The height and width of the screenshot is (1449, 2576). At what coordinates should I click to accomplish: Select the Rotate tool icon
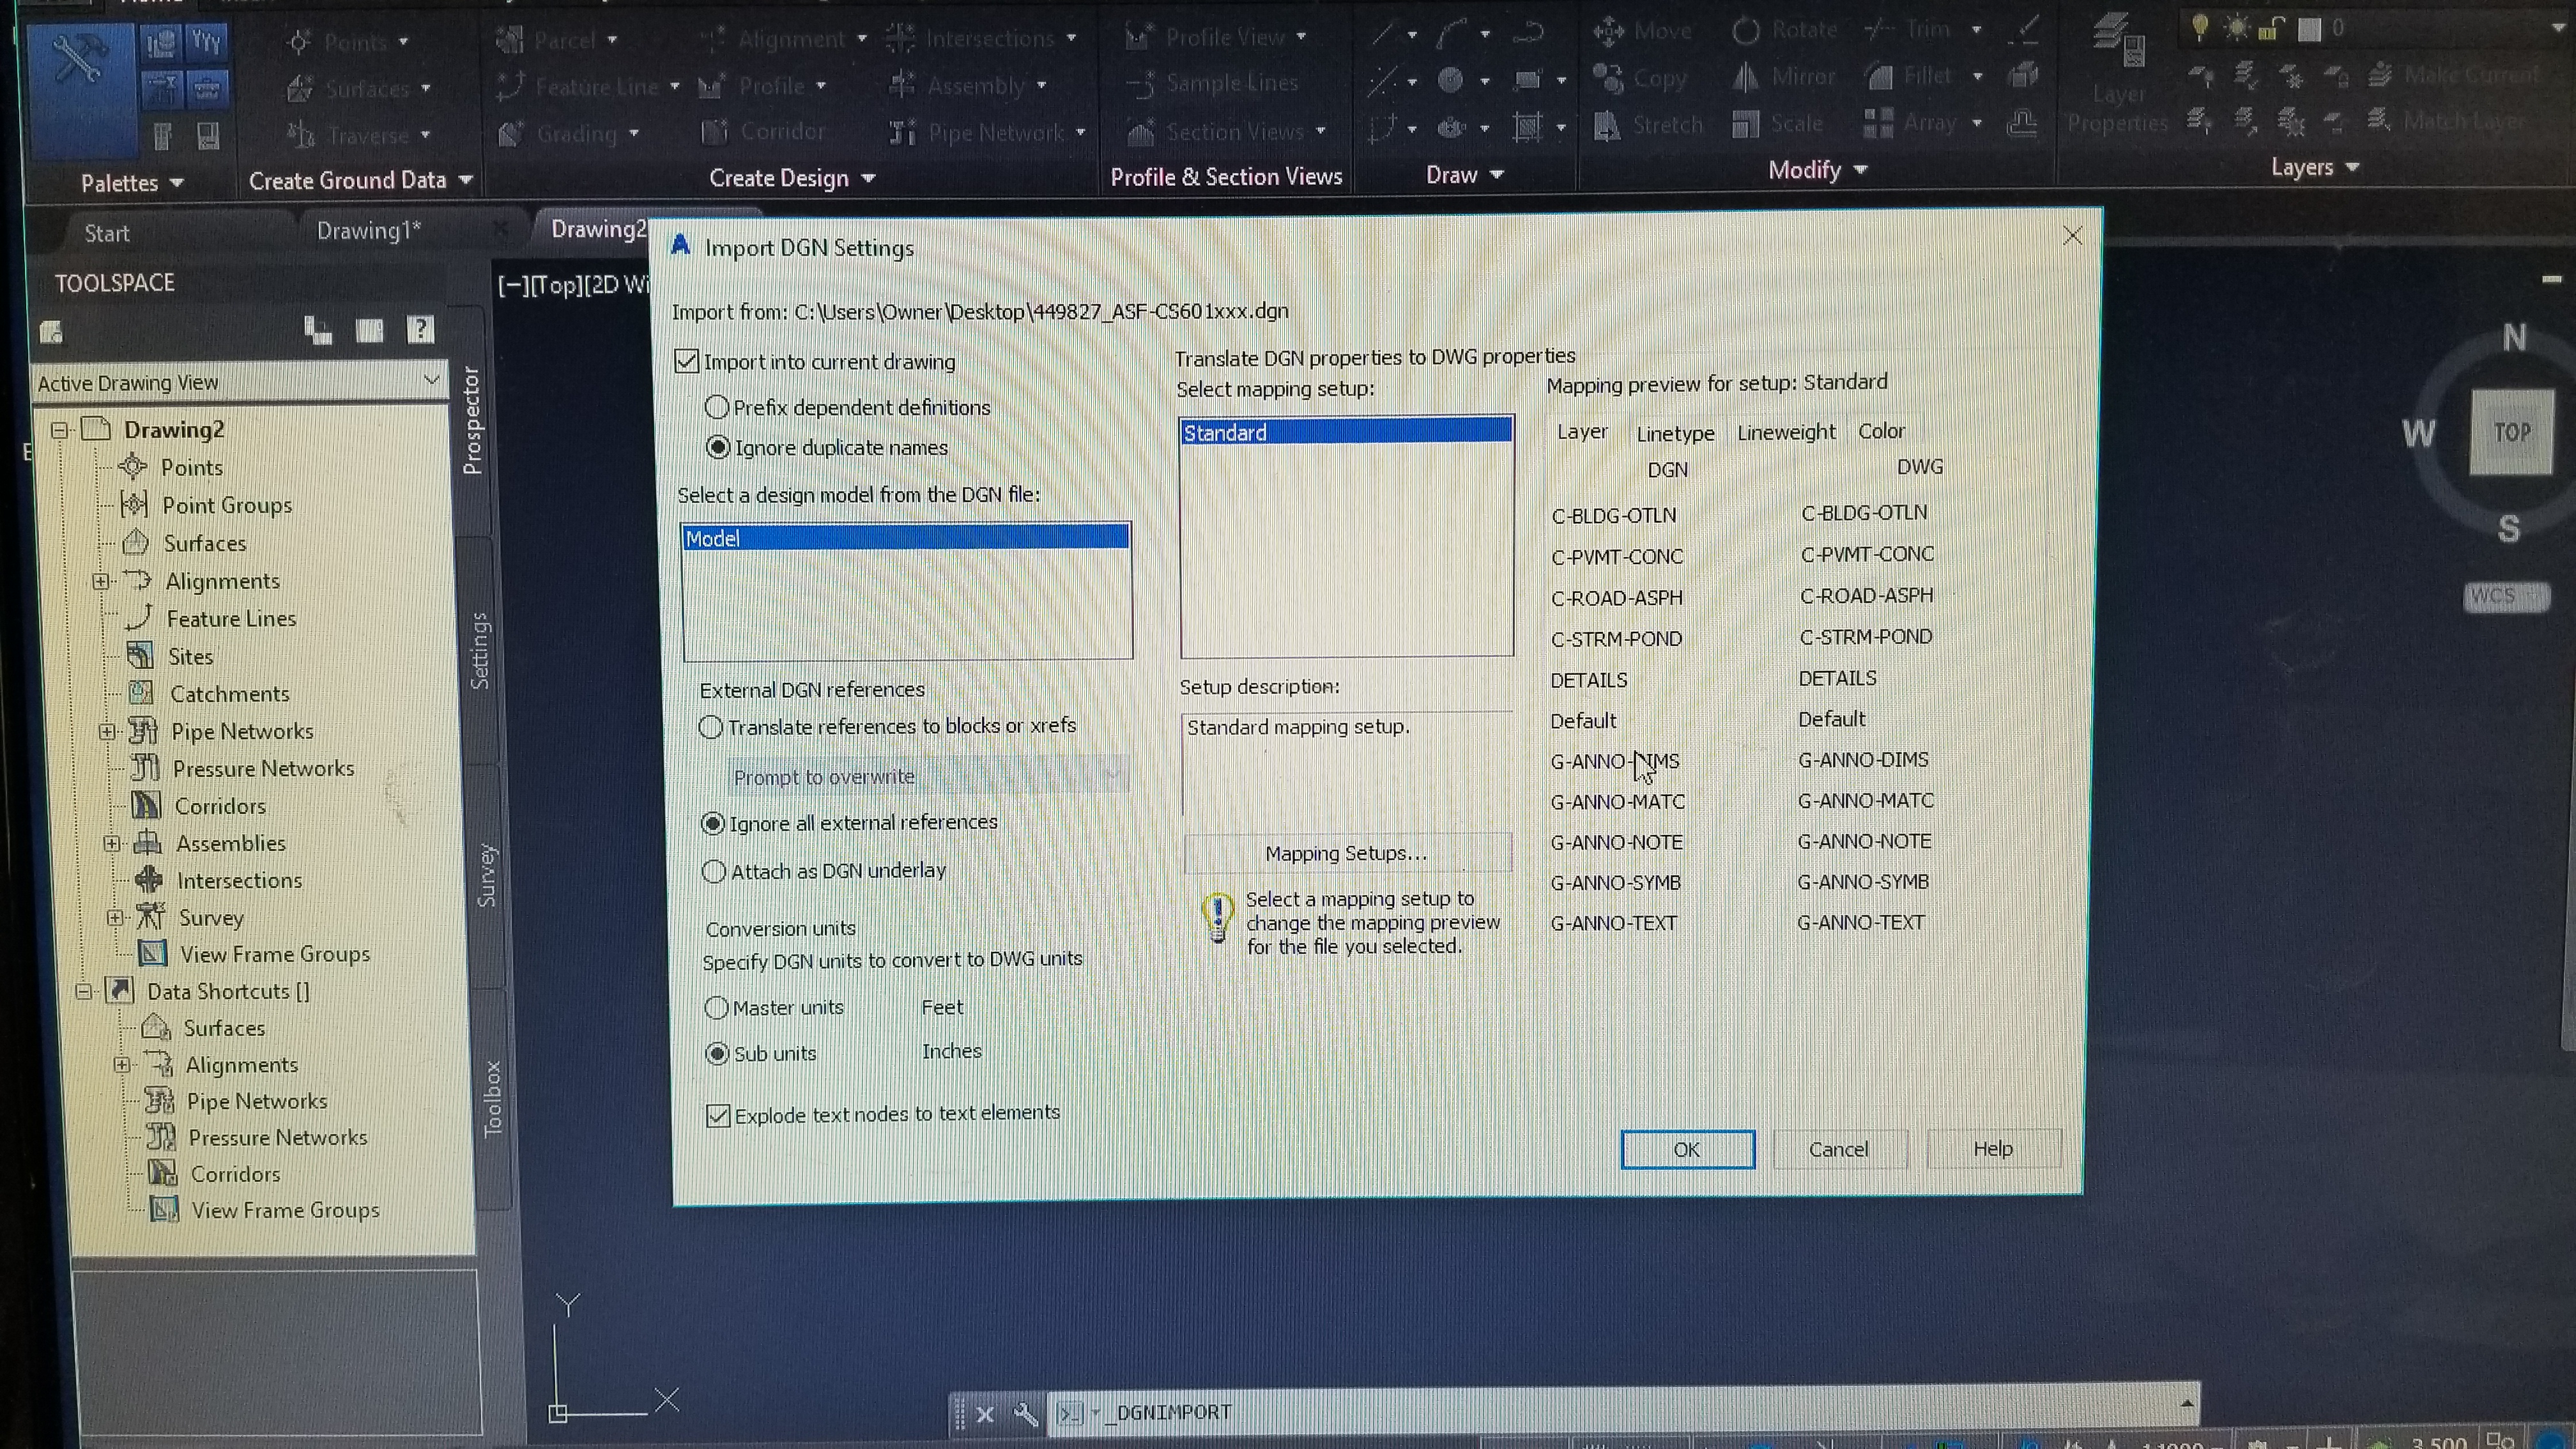tap(1746, 31)
